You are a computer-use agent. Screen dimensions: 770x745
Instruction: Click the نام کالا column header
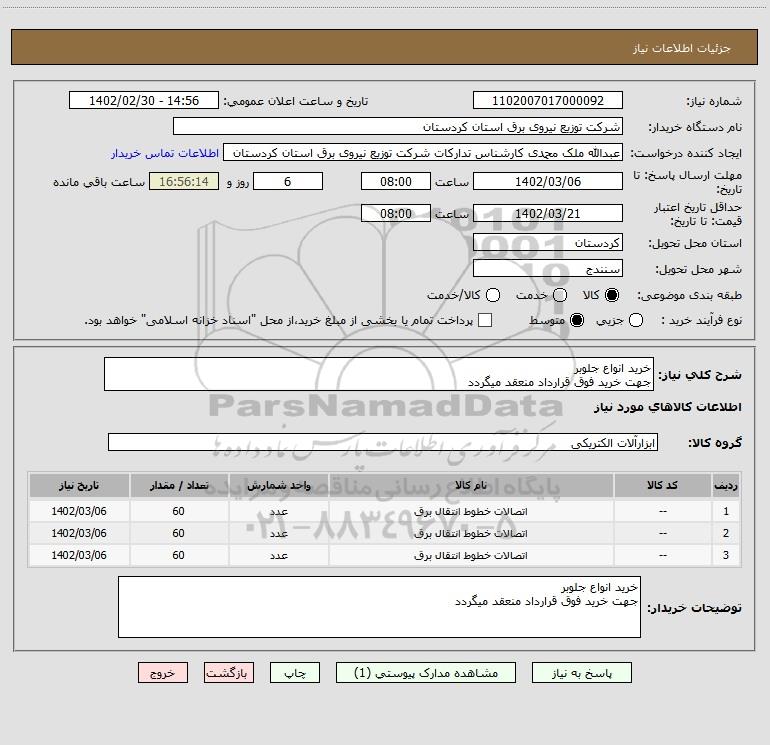[x=471, y=486]
